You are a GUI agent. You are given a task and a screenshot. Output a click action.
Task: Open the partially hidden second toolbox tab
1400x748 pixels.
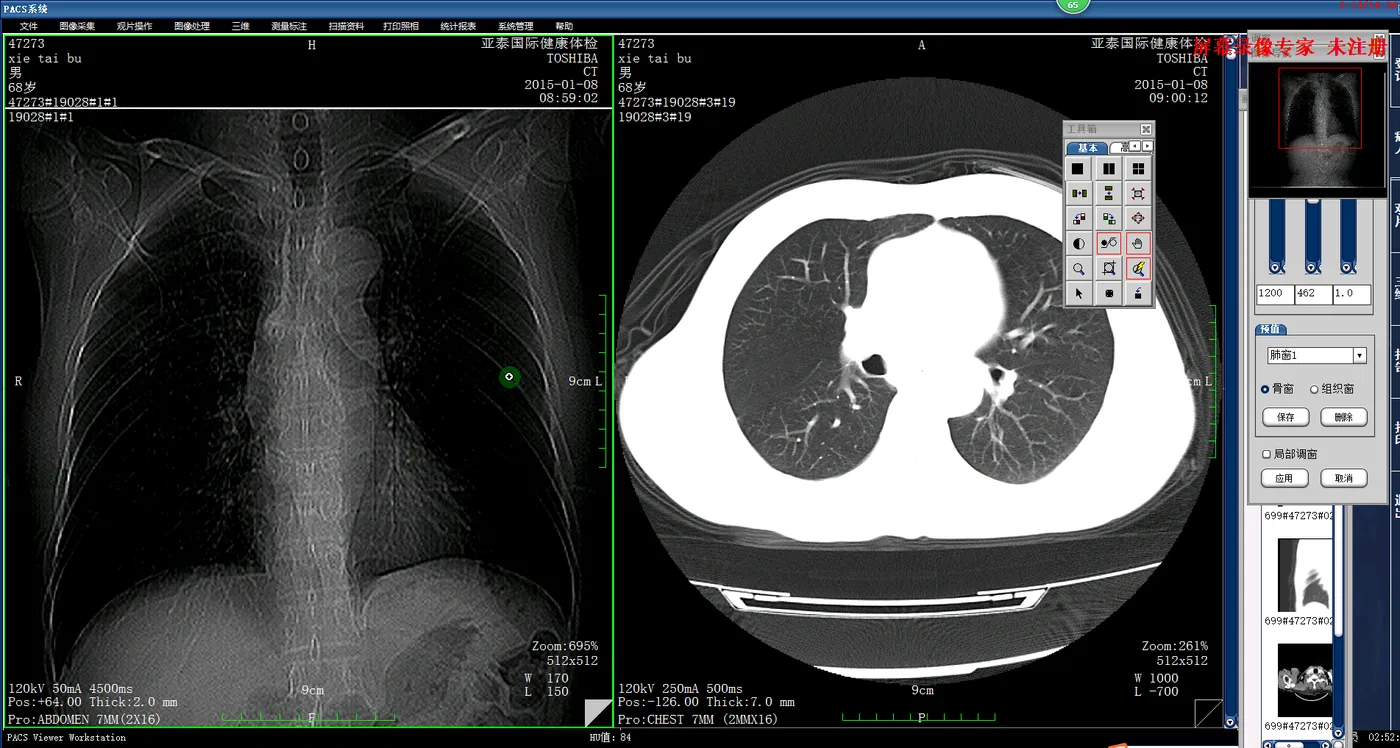pyautogui.click(x=1120, y=147)
